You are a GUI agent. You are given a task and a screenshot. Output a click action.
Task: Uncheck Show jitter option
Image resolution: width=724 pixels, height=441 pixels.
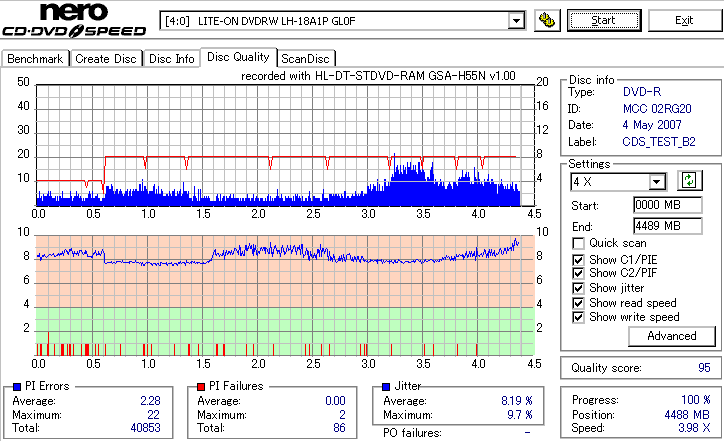578,288
